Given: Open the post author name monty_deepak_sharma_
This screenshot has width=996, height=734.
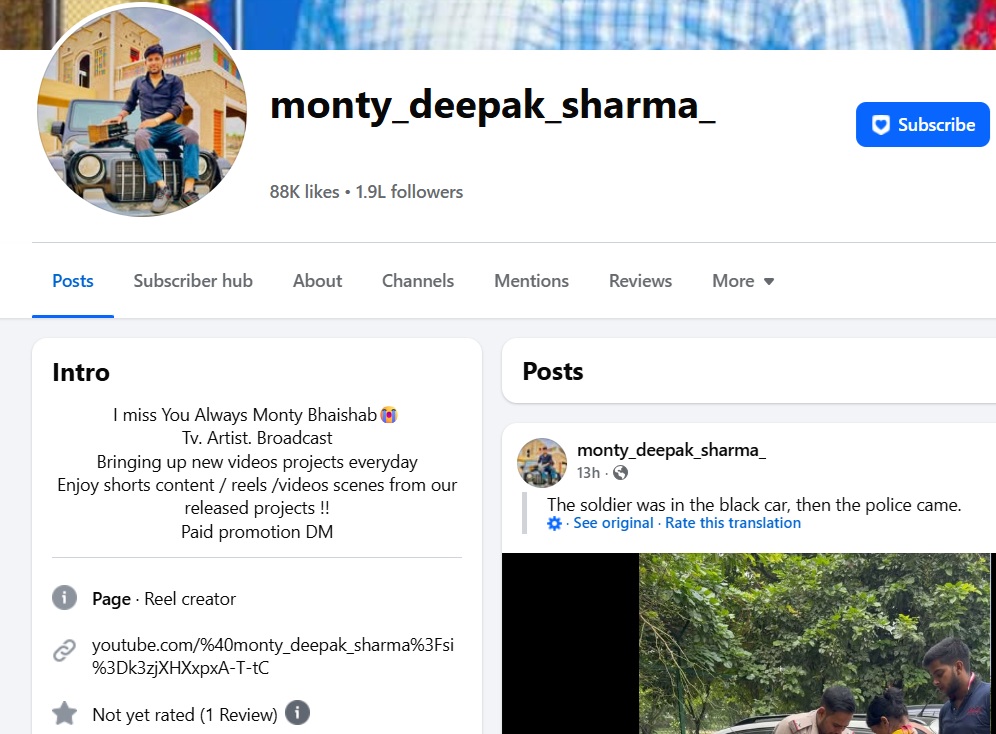Looking at the screenshot, I should coord(671,450).
